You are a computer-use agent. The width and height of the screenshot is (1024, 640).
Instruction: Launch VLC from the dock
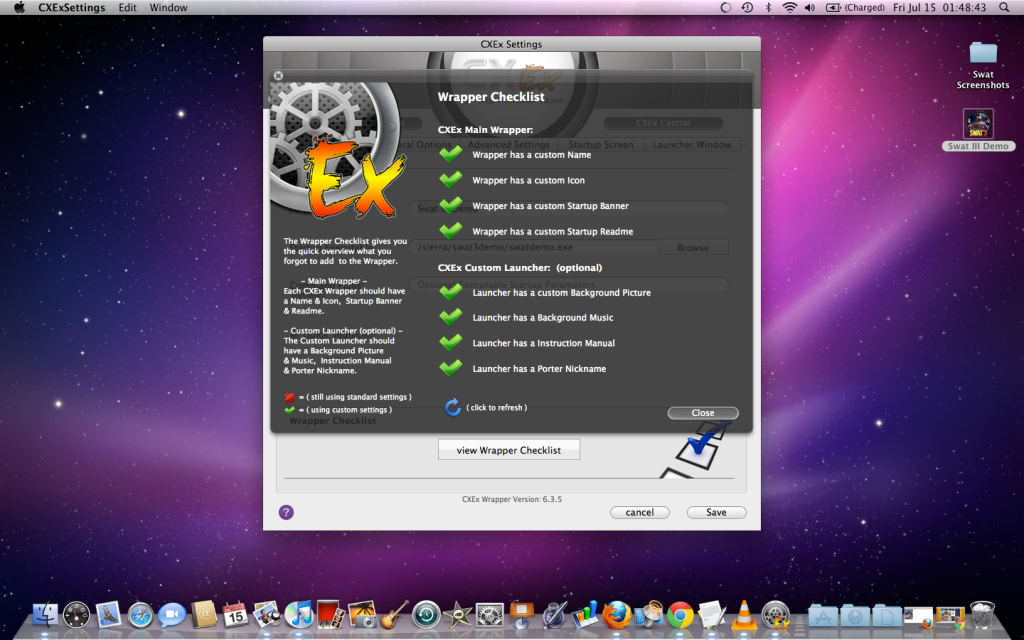pos(744,615)
